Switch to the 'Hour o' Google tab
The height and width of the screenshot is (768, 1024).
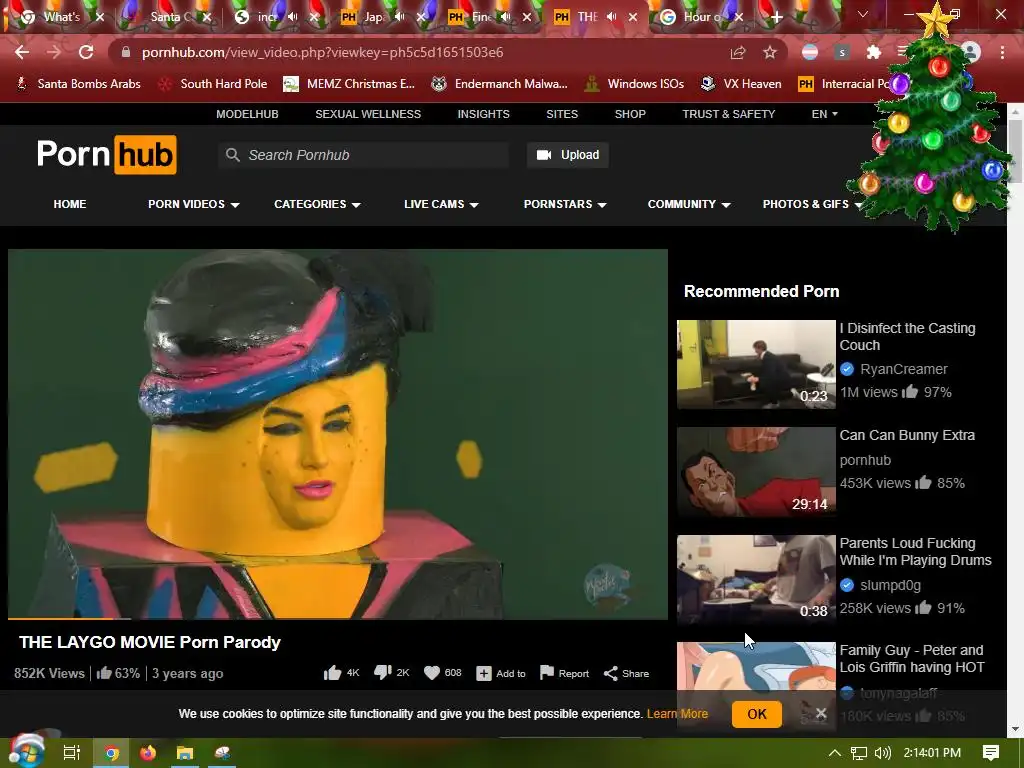coord(699,17)
